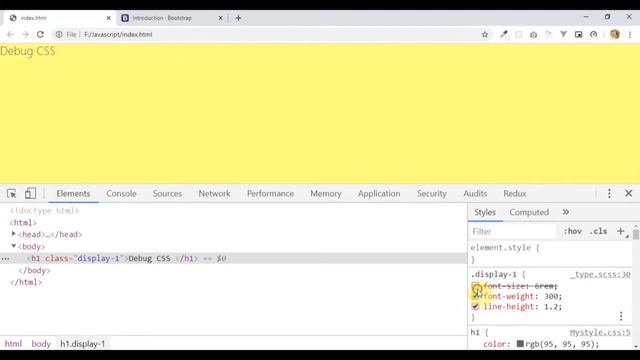The width and height of the screenshot is (640, 360).
Task: Click the browser address bar URL
Action: pyautogui.click(x=118, y=35)
